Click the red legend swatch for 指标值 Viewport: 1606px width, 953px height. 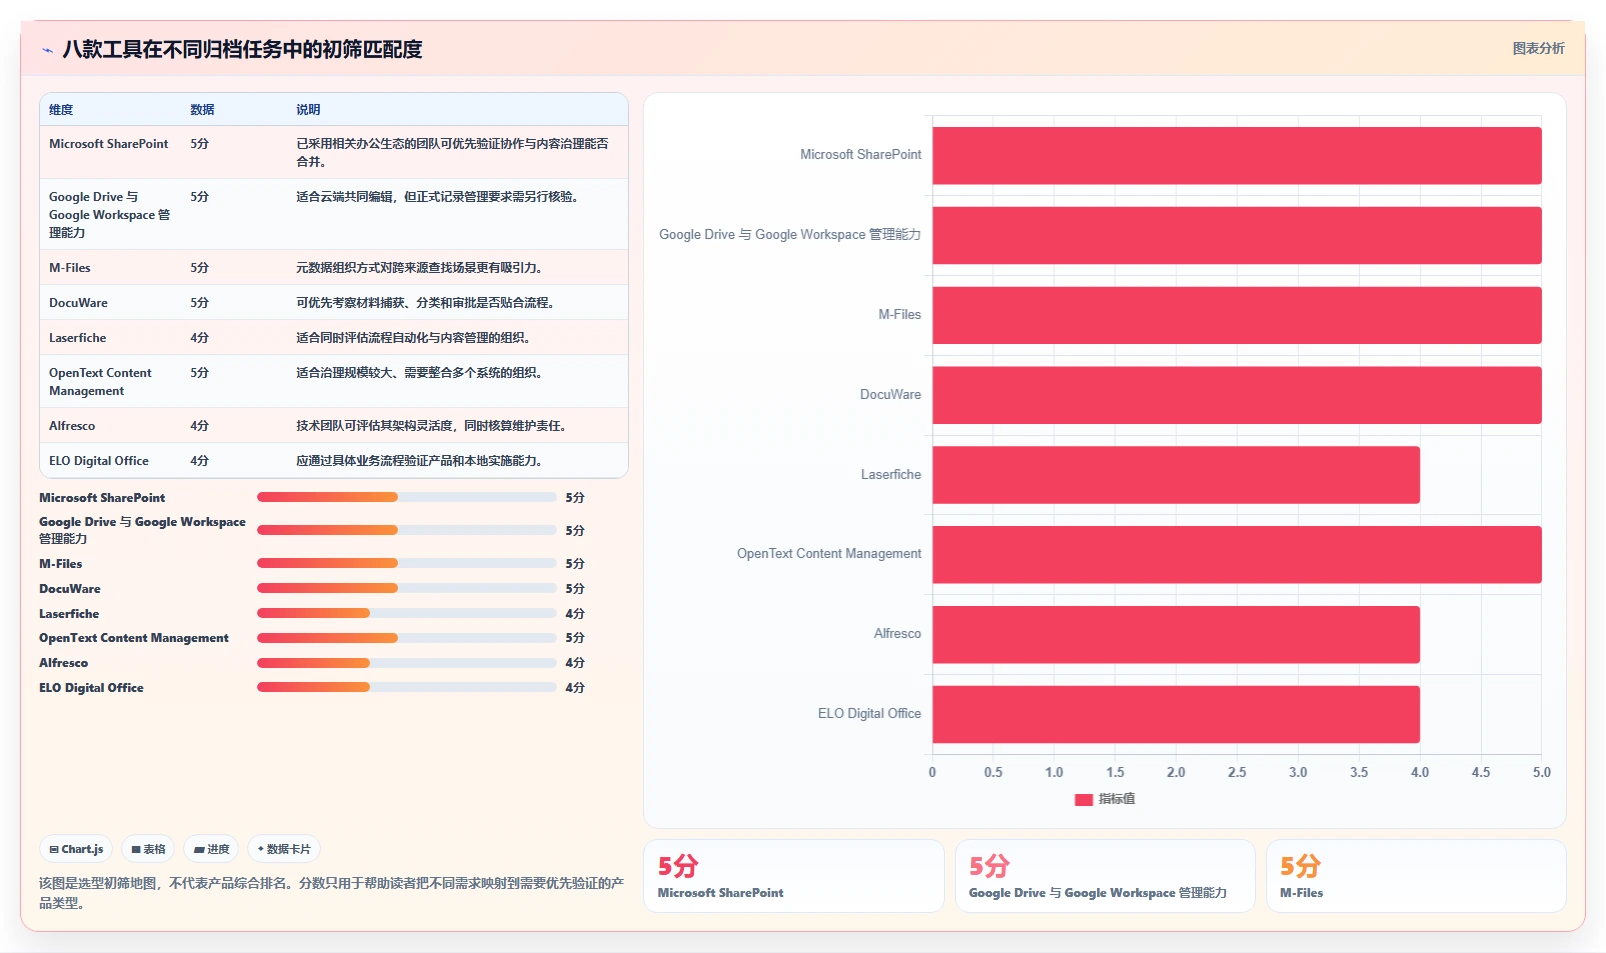tap(1083, 799)
